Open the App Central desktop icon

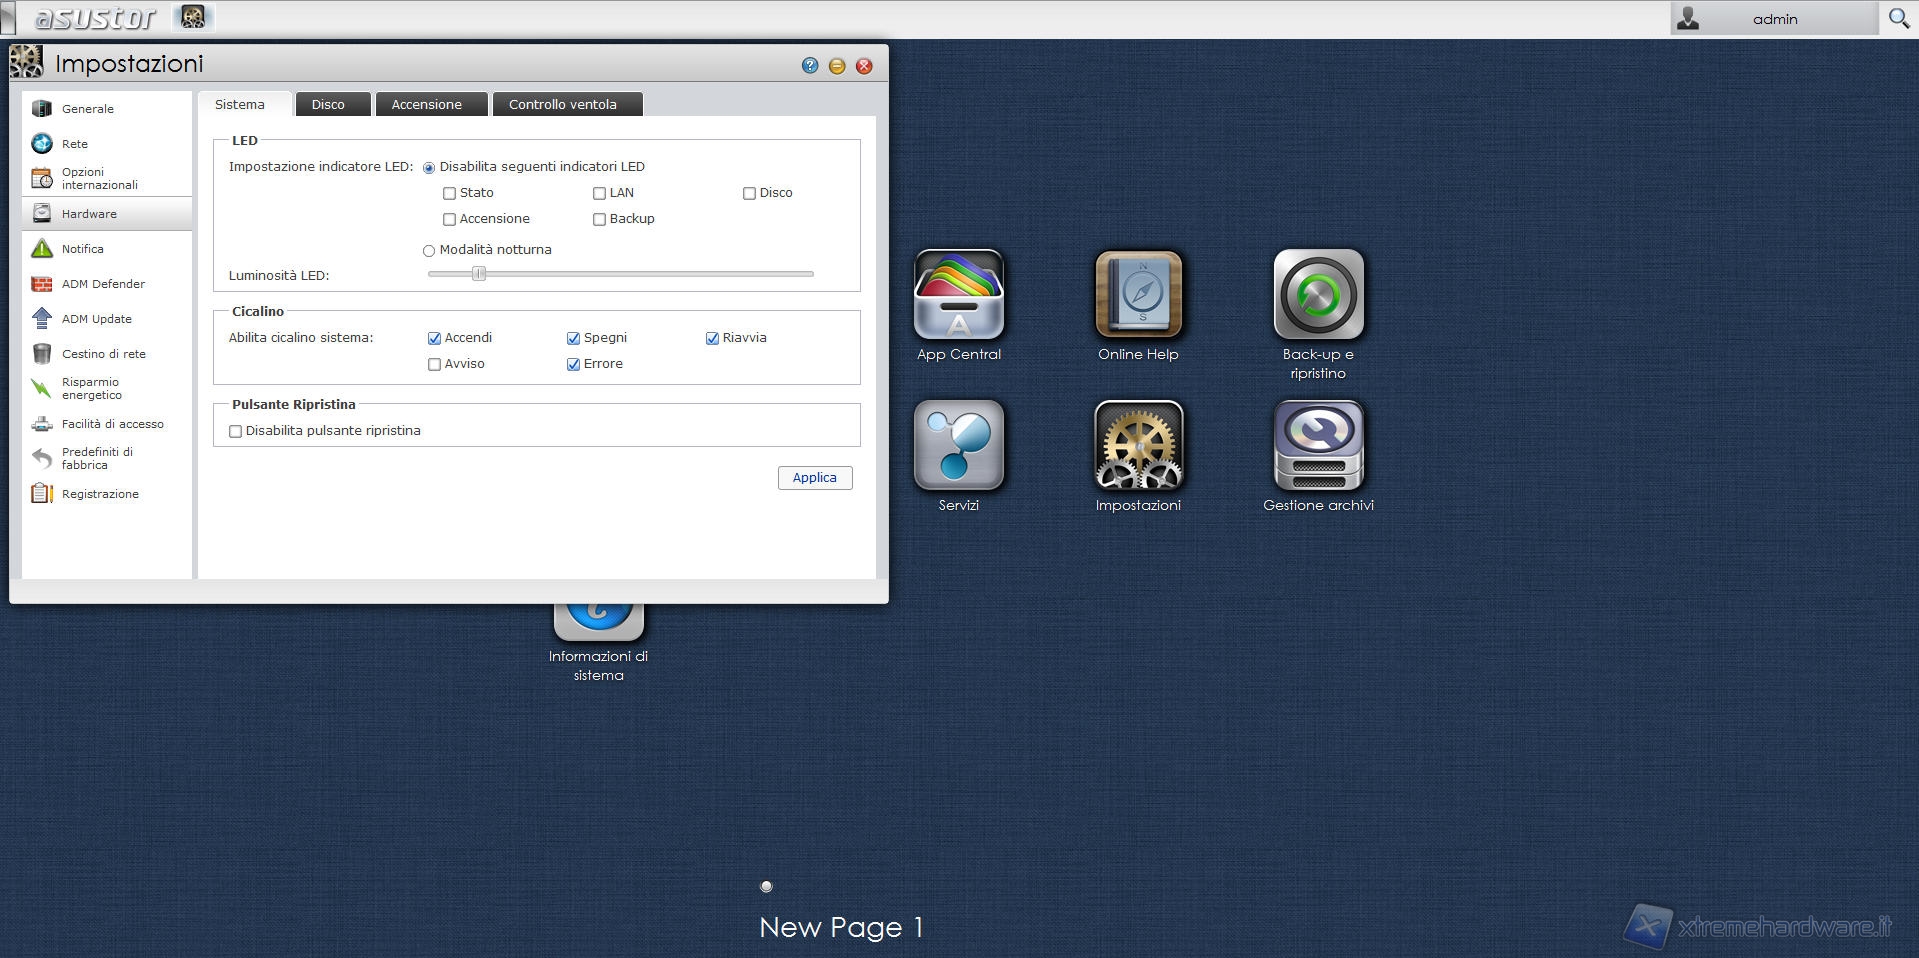tap(958, 295)
